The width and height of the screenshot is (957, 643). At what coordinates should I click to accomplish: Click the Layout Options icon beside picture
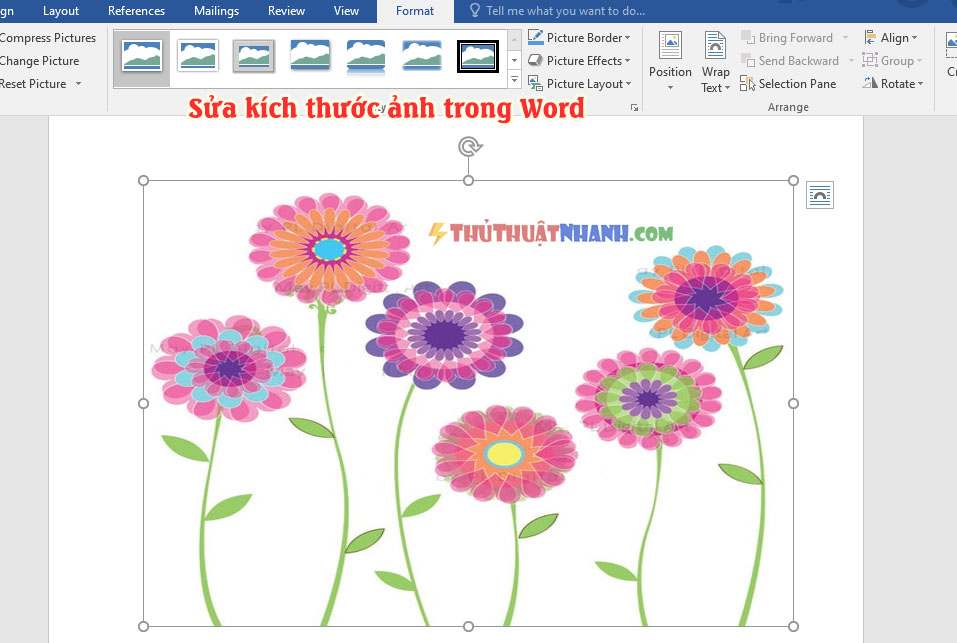[x=820, y=195]
